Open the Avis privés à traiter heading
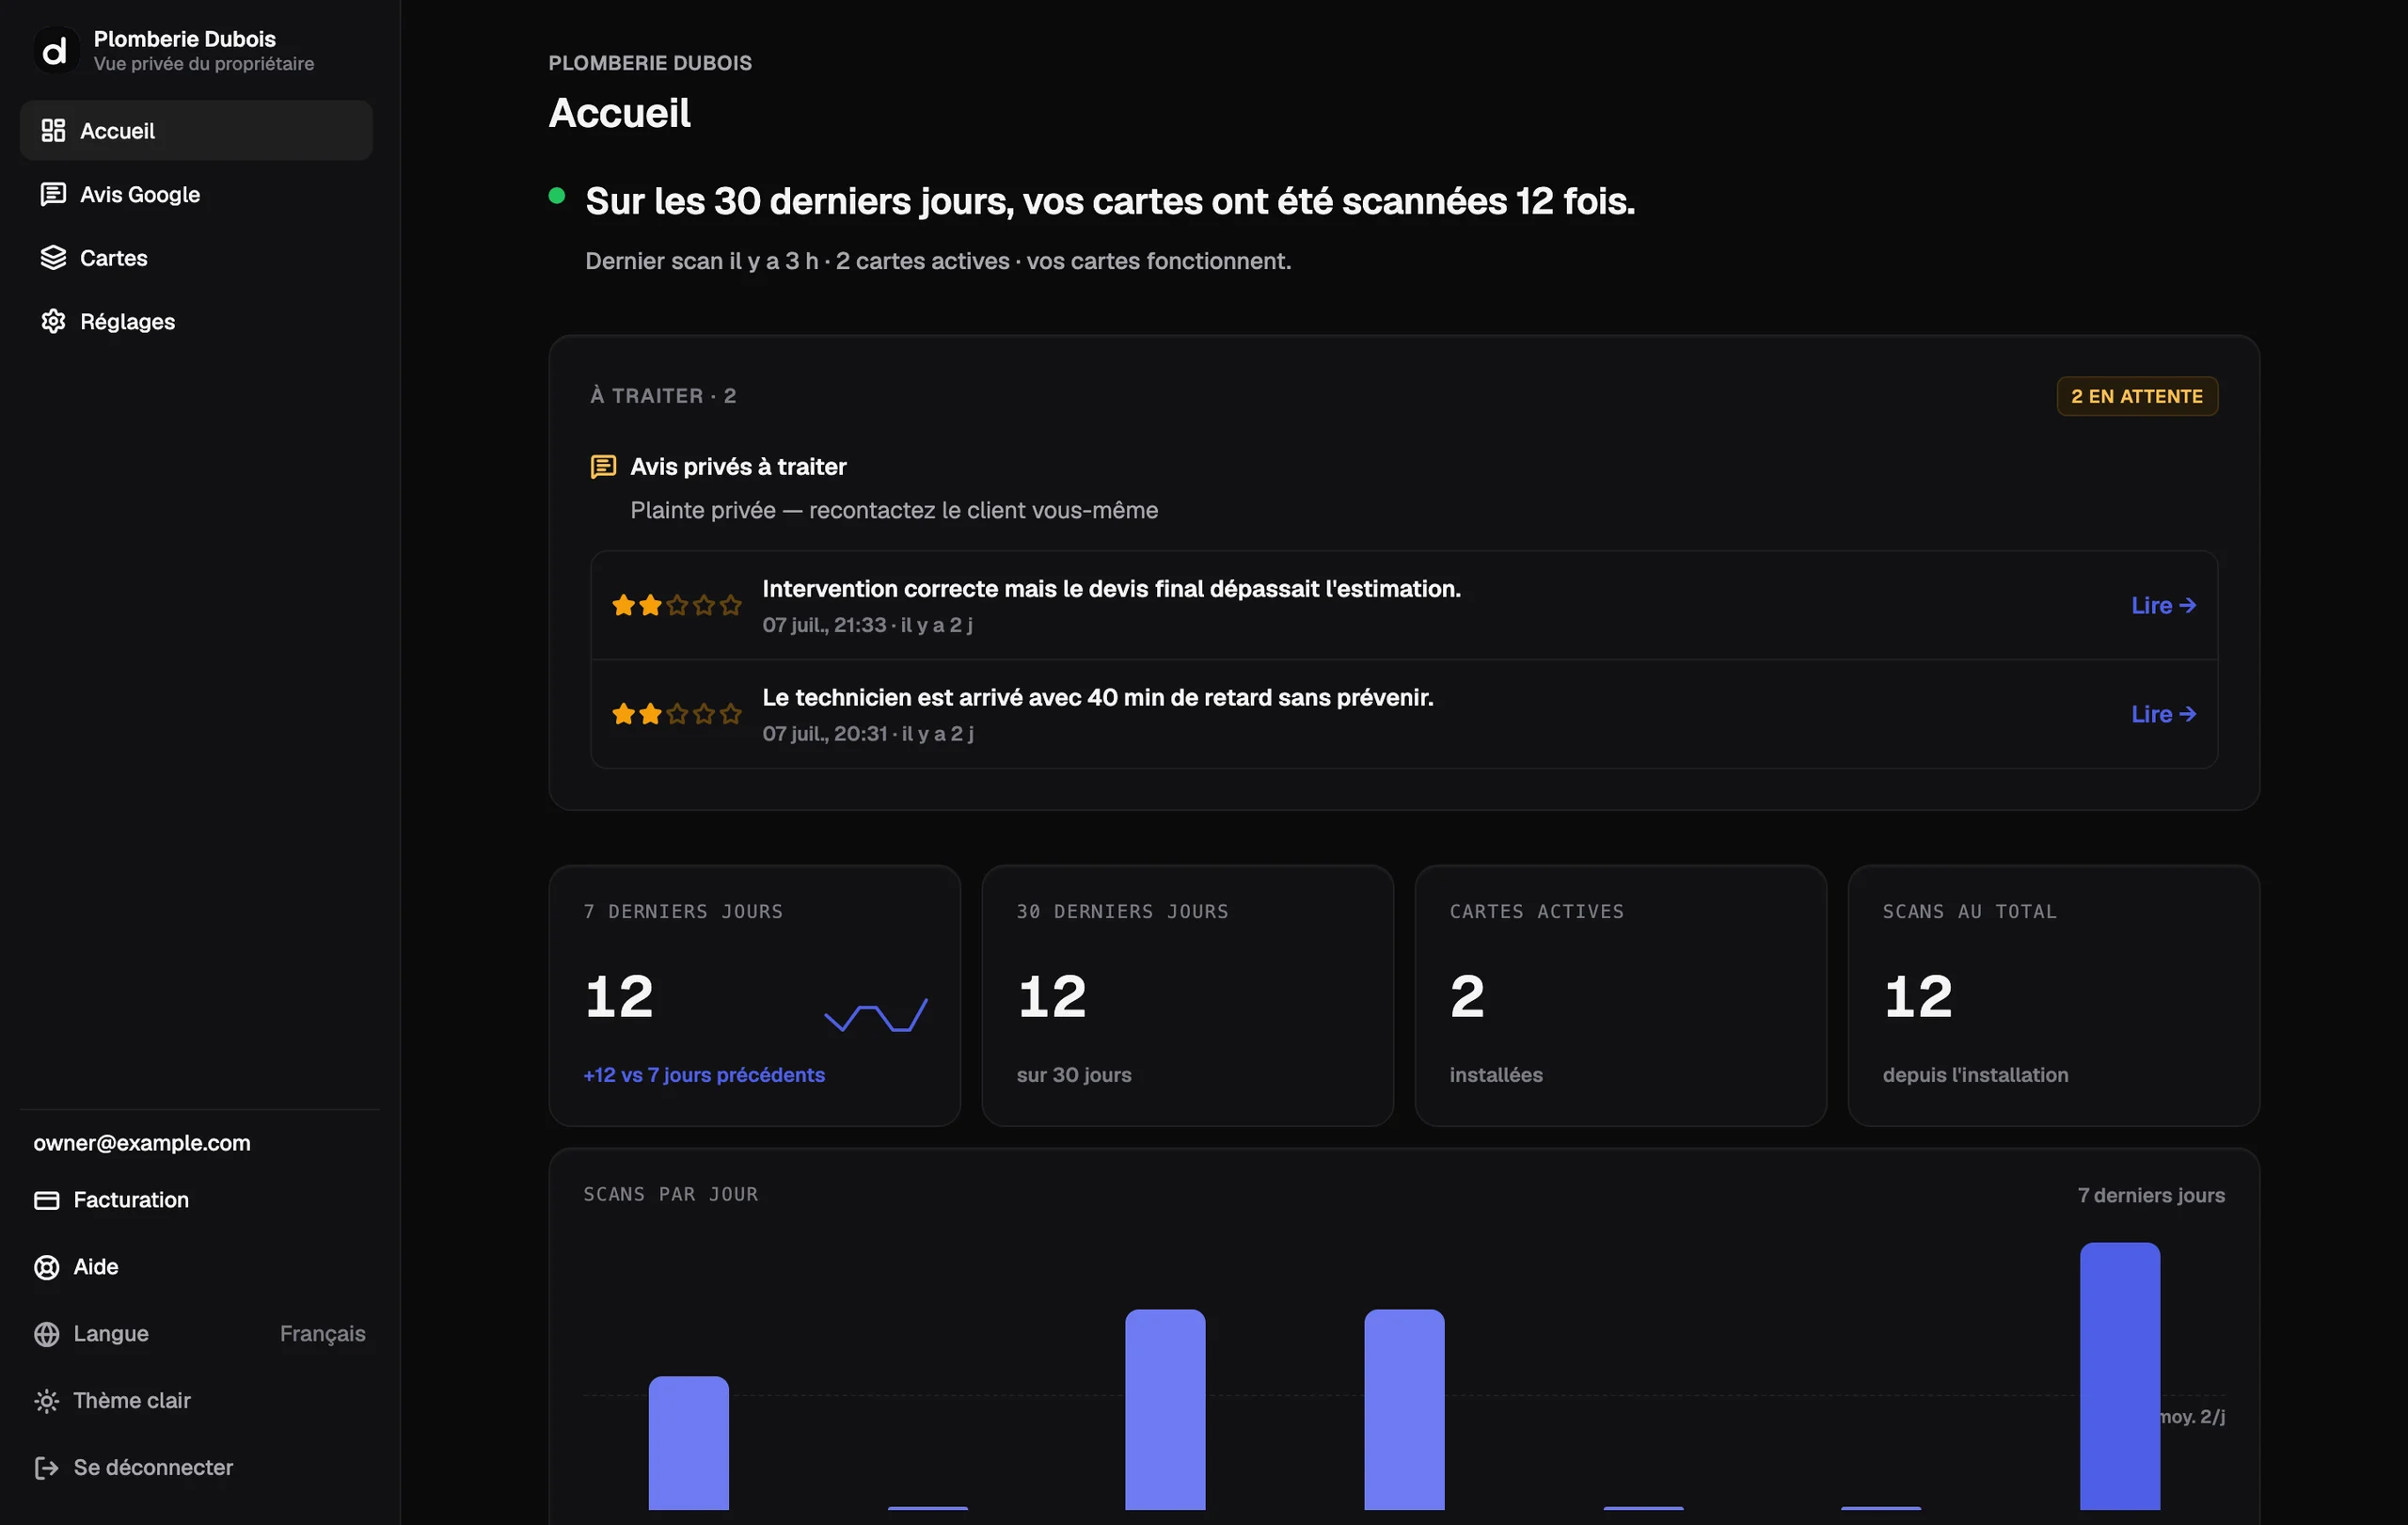 click(x=738, y=467)
